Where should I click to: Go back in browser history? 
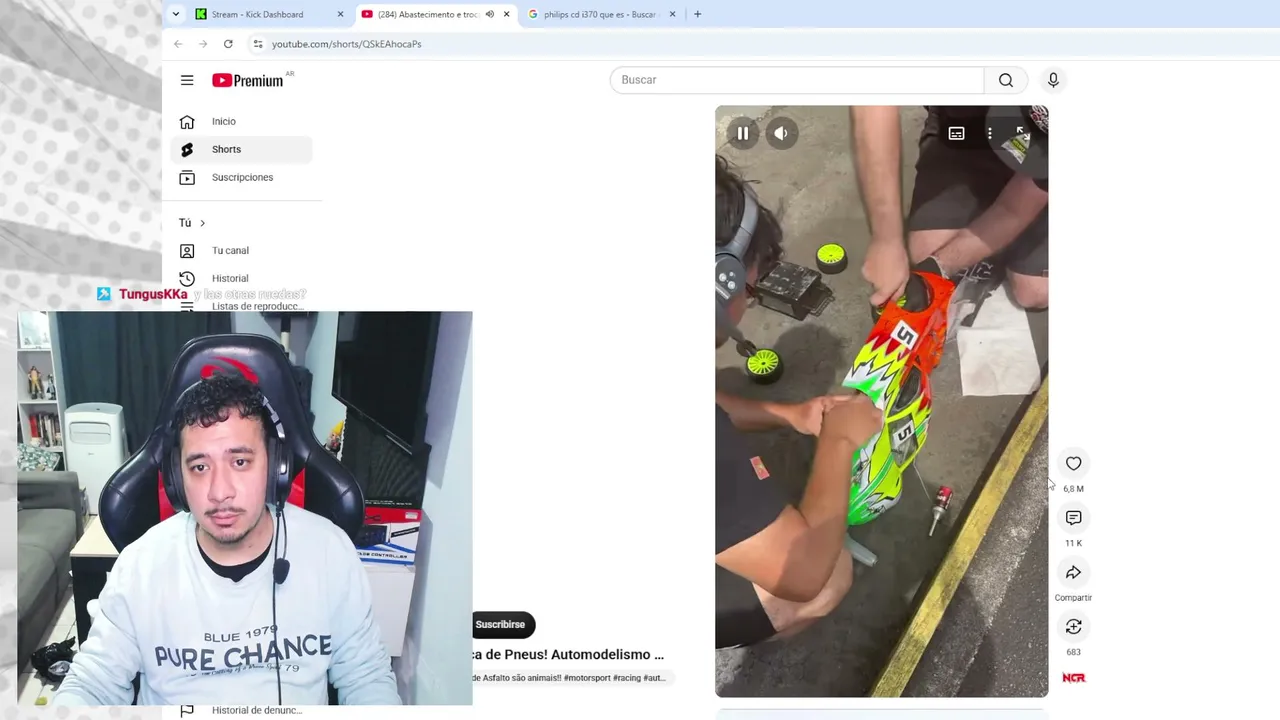tap(178, 44)
